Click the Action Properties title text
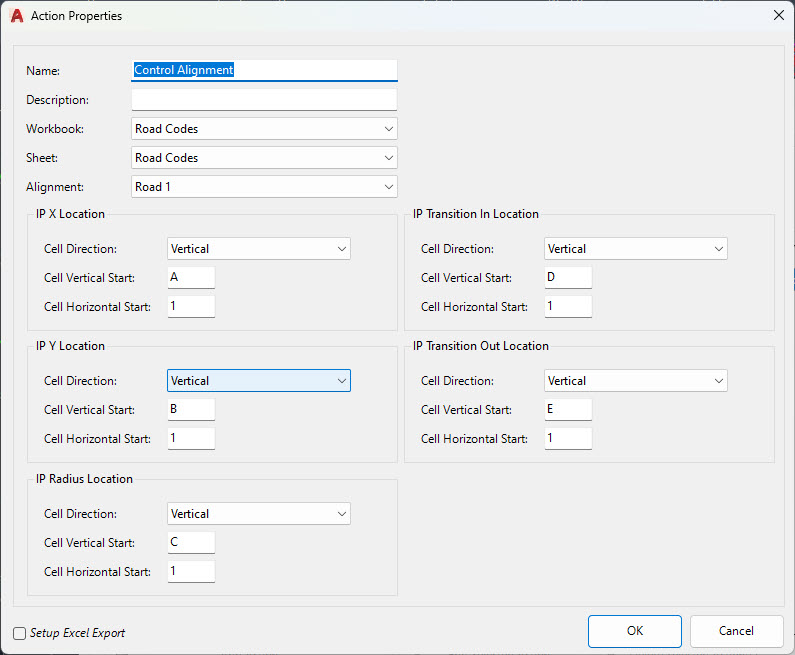The height and width of the screenshot is (655, 795). pos(76,16)
